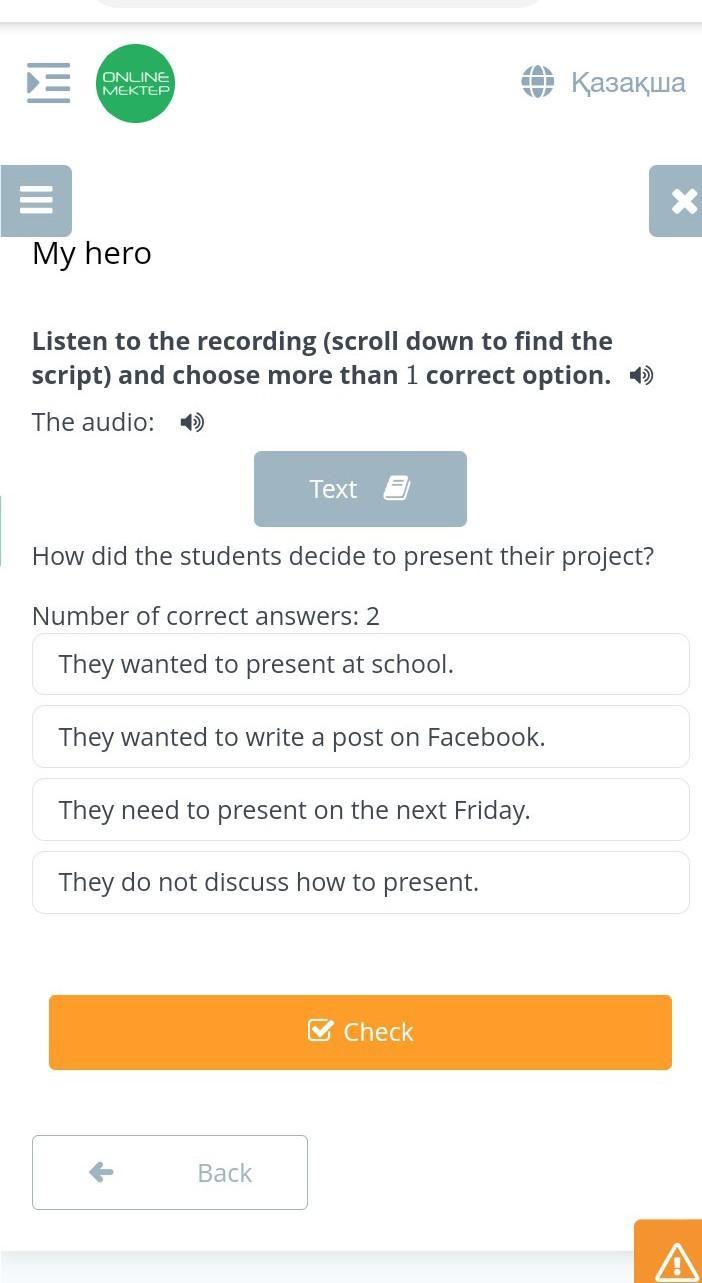Play the instruction speaker icon
This screenshot has width=702, height=1283.
click(641, 376)
